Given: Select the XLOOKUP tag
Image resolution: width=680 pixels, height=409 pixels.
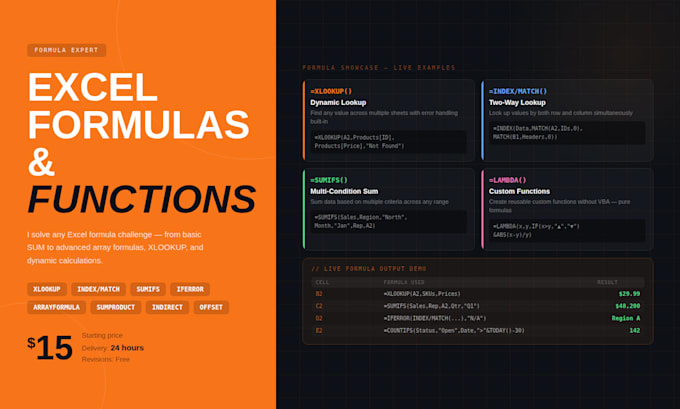Looking at the screenshot, I should [x=47, y=289].
